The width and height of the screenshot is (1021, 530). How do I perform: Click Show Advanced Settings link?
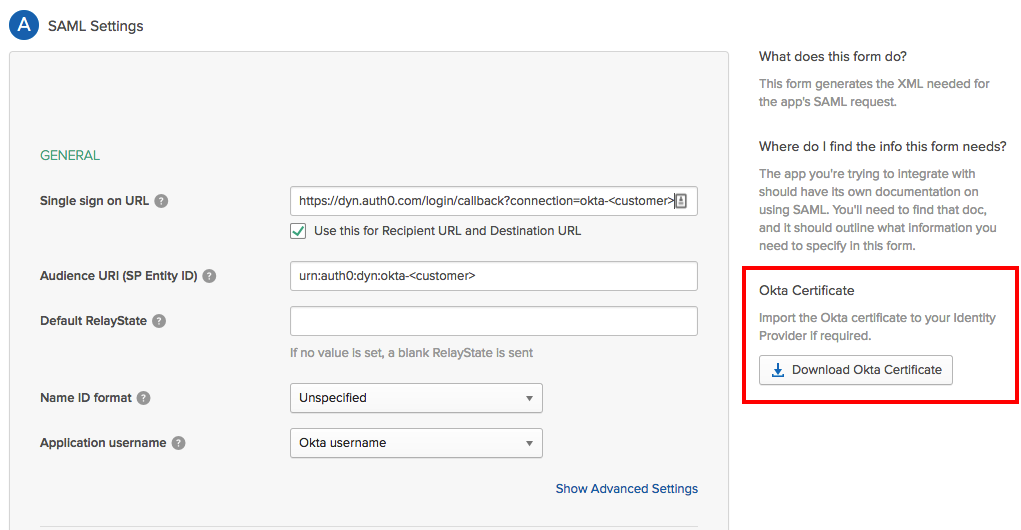pyautogui.click(x=626, y=489)
